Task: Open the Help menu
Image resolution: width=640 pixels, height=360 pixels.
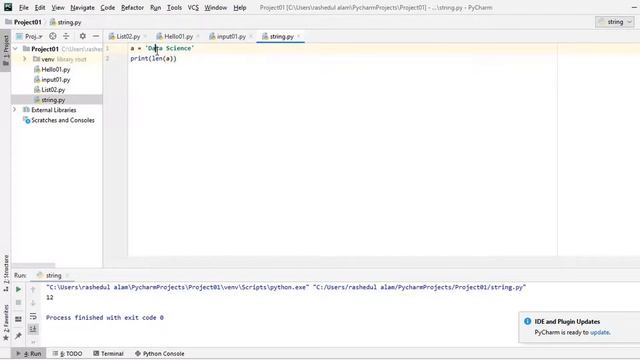Action: (x=240, y=7)
